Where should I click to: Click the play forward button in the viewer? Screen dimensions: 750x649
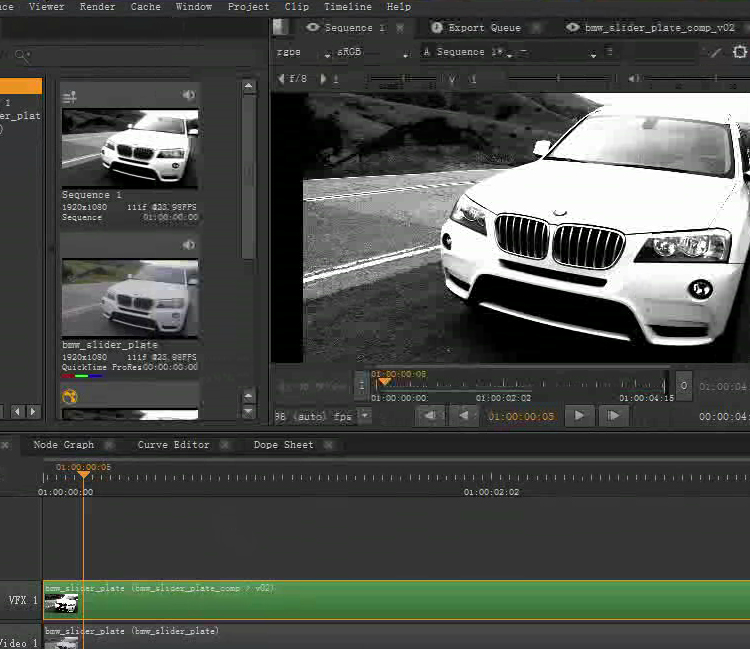[x=579, y=416]
